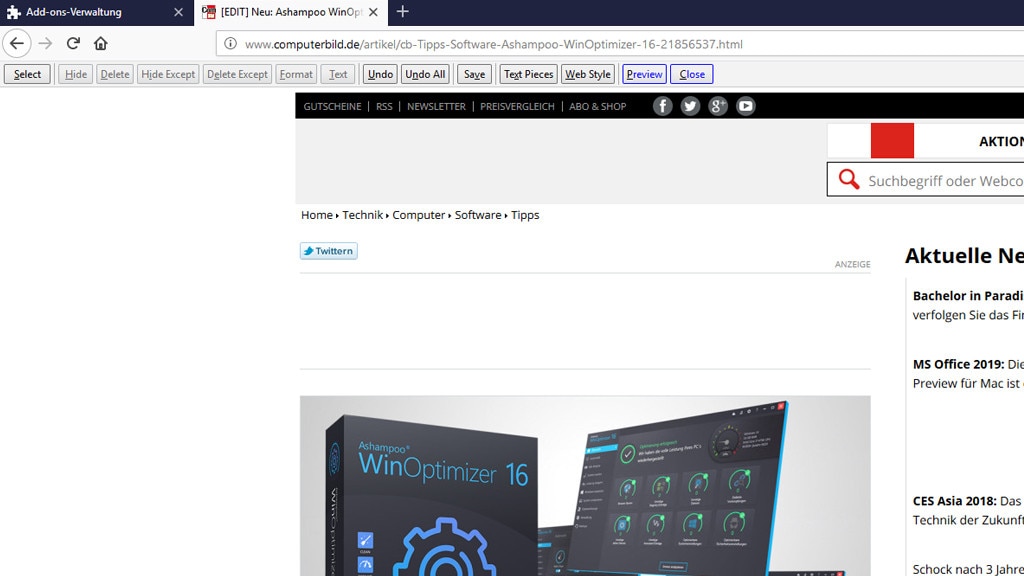
Task: Click the browser back arrow button
Action: click(x=17, y=44)
